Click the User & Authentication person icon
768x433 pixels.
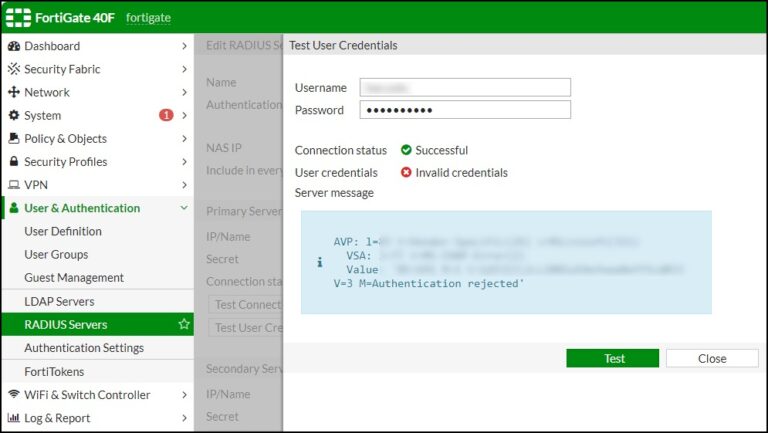14,208
